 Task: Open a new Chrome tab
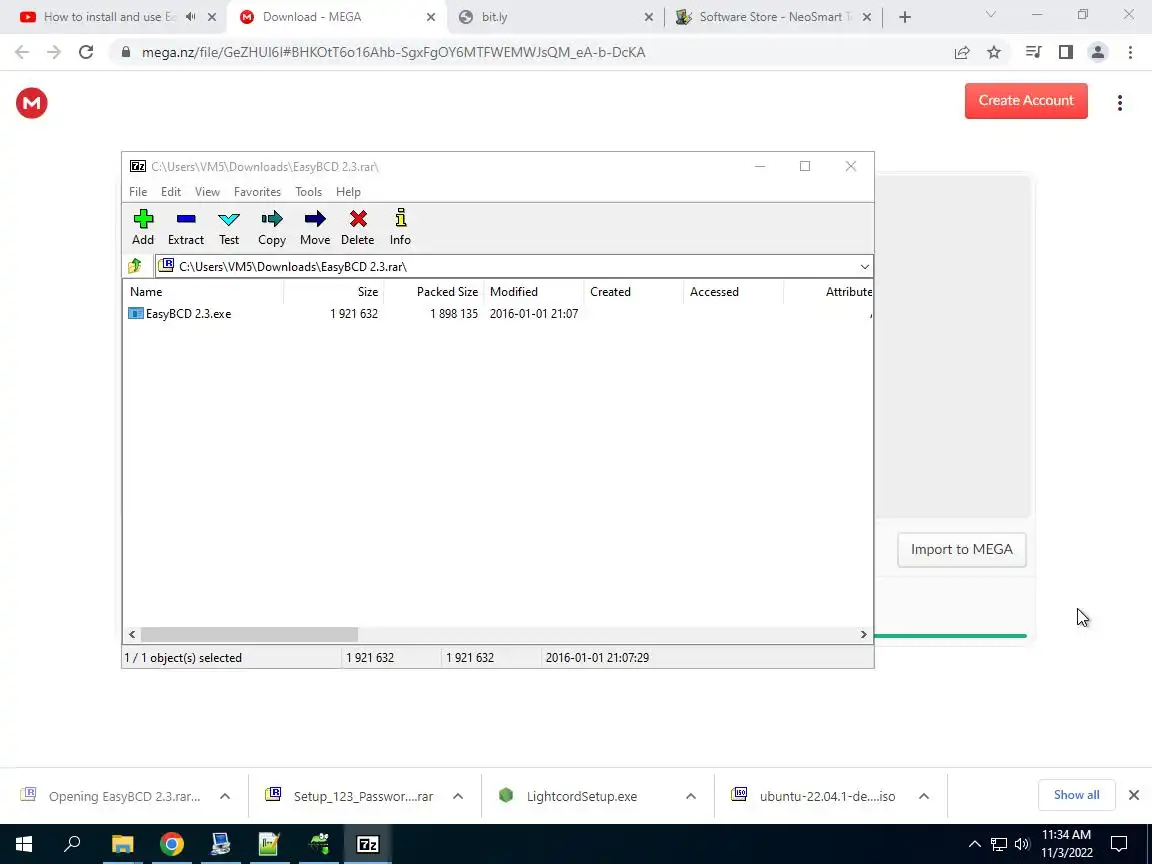(x=905, y=17)
